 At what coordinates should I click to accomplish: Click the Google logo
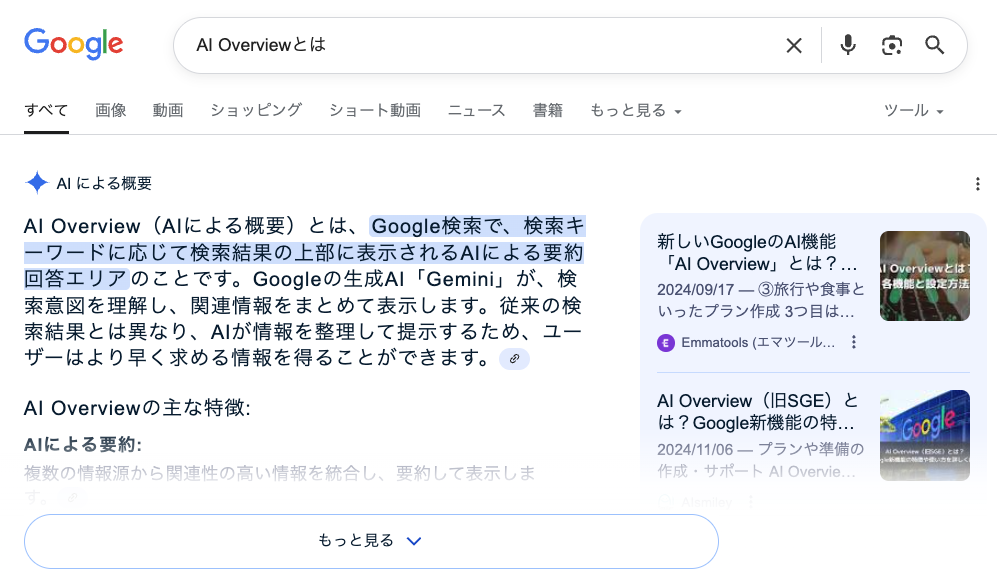point(74,44)
